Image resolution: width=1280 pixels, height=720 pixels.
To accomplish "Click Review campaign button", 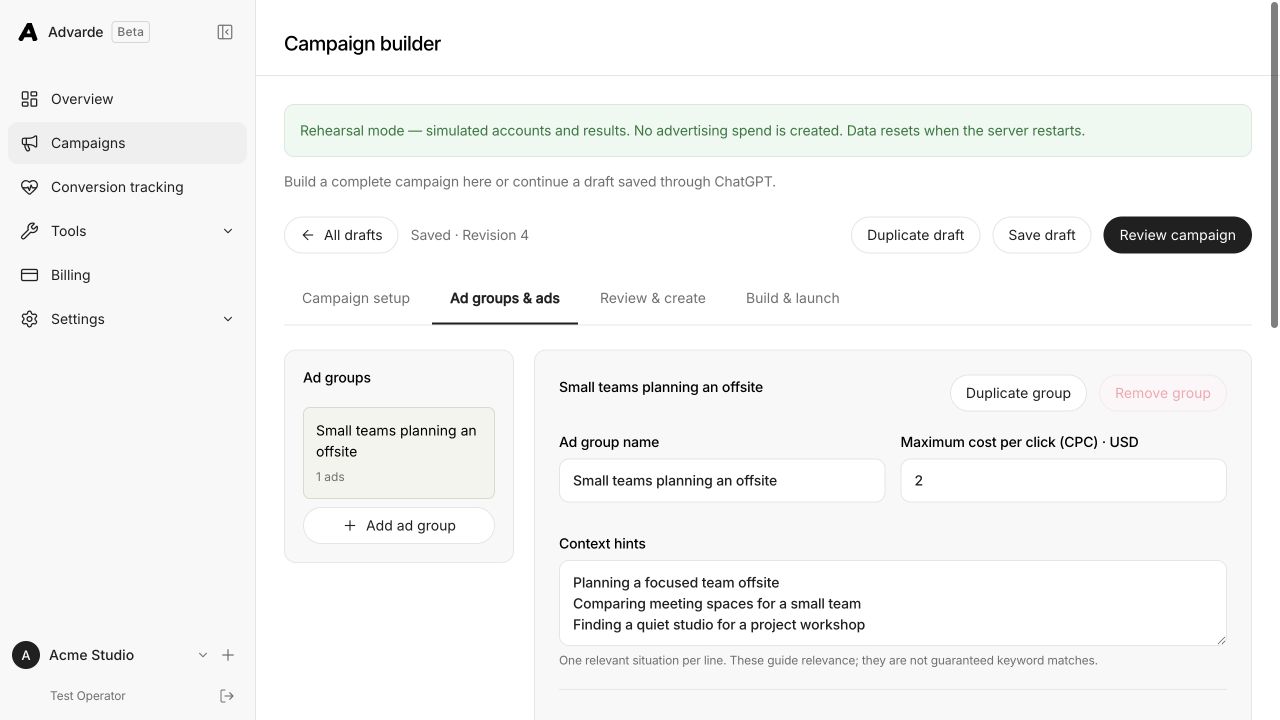I will 1177,235.
